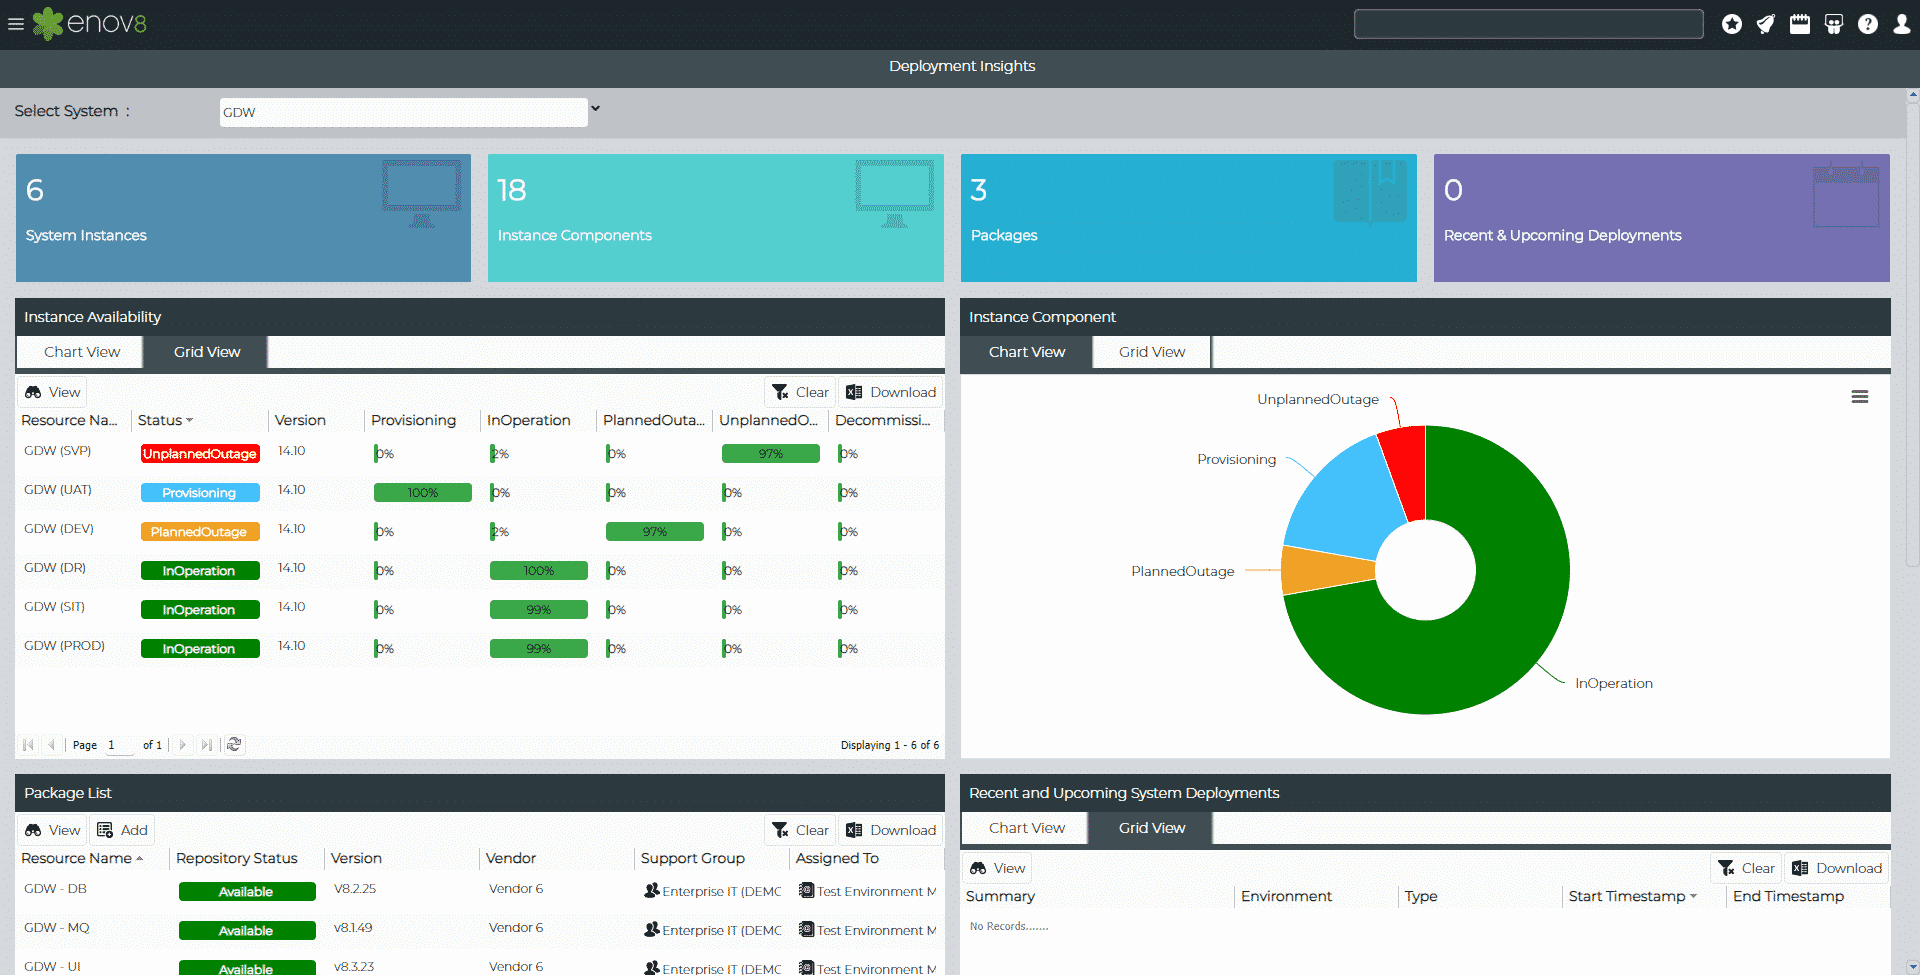Click the help question mark icon

1868,24
